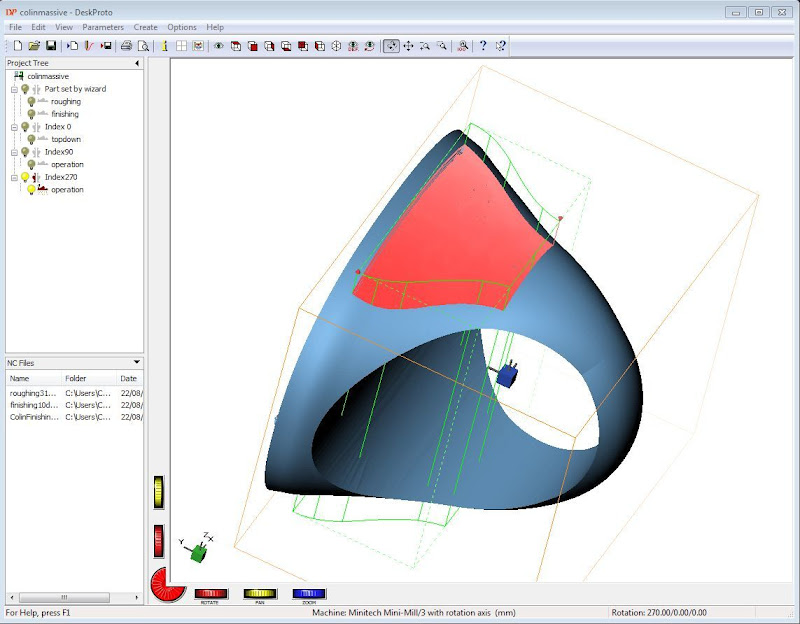The width and height of the screenshot is (800, 624).
Task: Toggle light bulb for roughing operation
Action: click(32, 102)
